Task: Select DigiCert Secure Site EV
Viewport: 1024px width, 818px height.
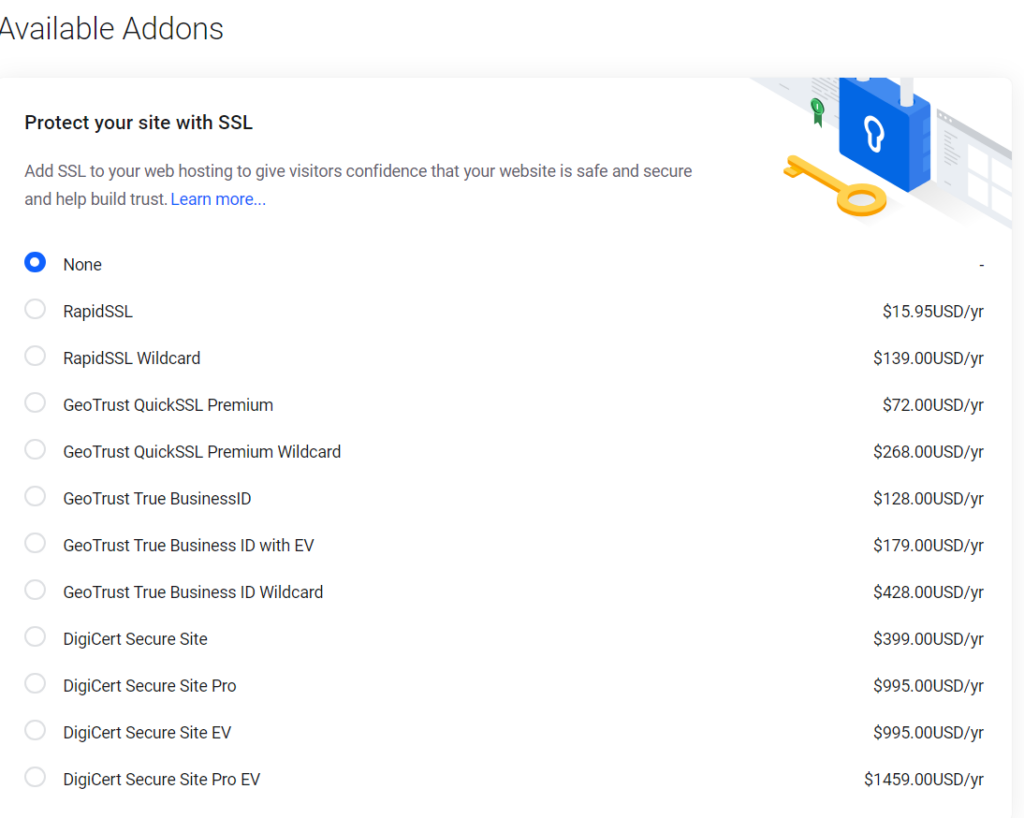Action: pyautogui.click(x=35, y=730)
